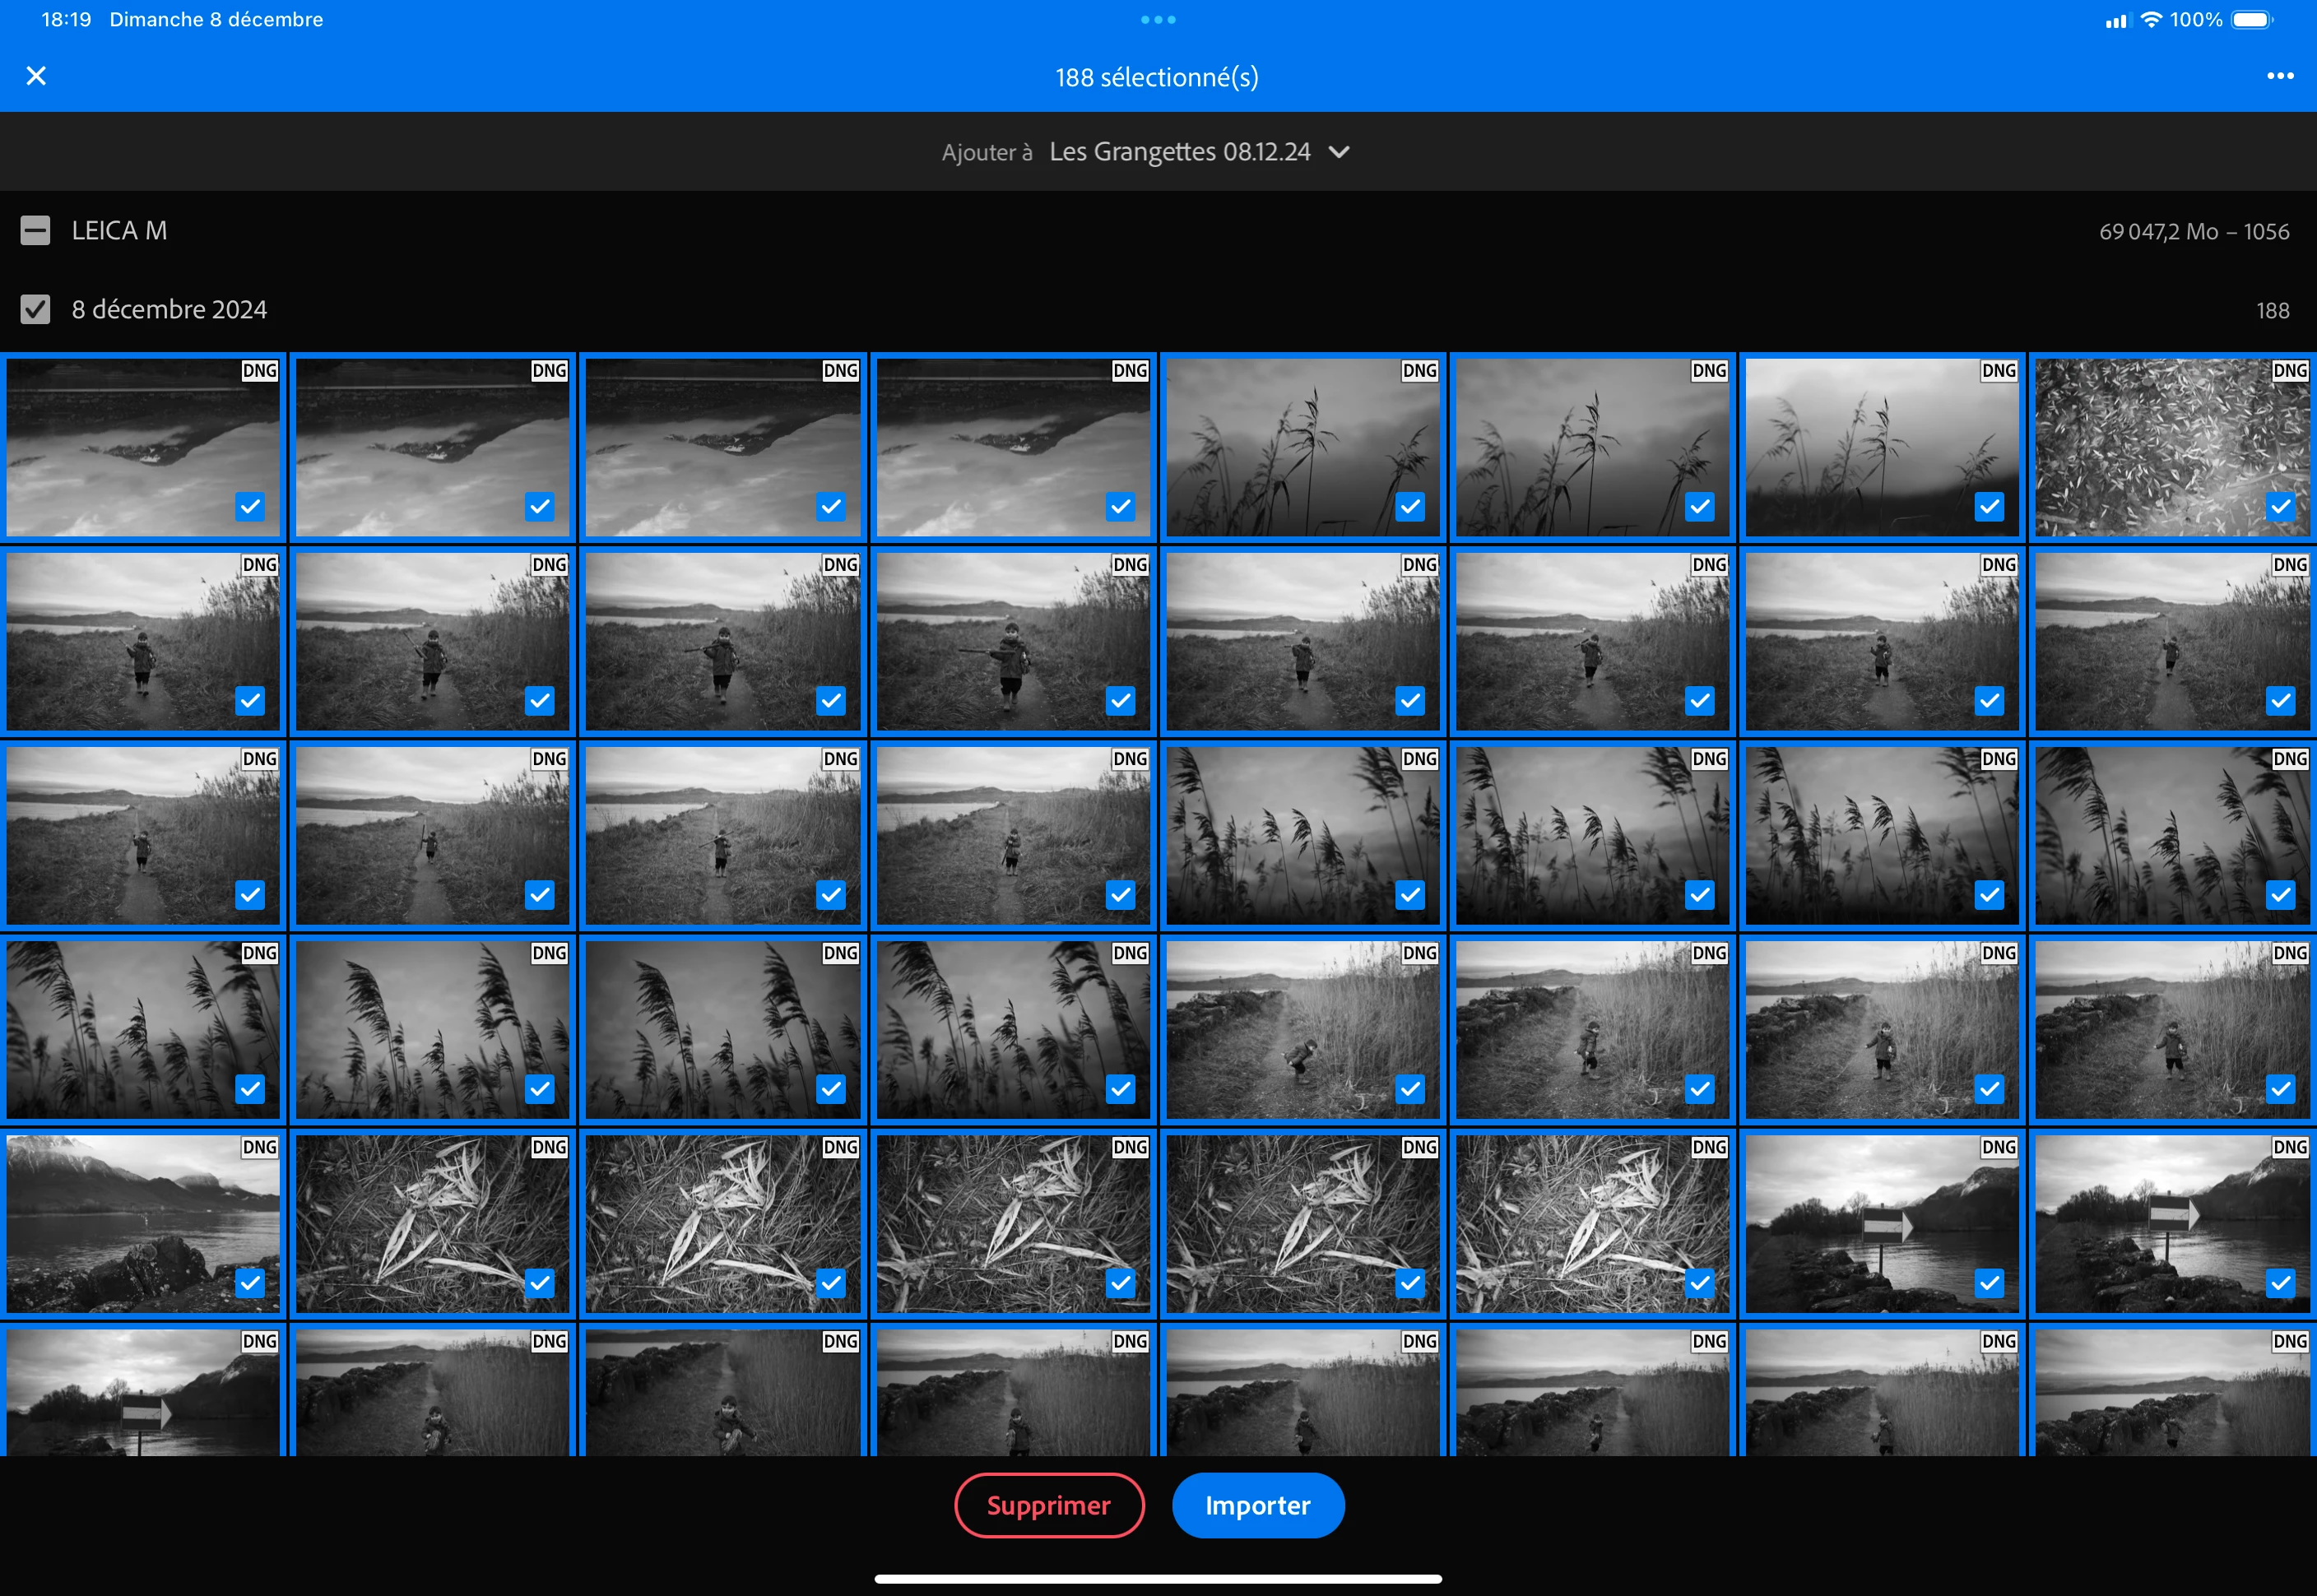Screen dimensions: 2317x1596
Task: Open the 'Les Grangettes 08.12.24' album selector
Action: (x=1179, y=152)
